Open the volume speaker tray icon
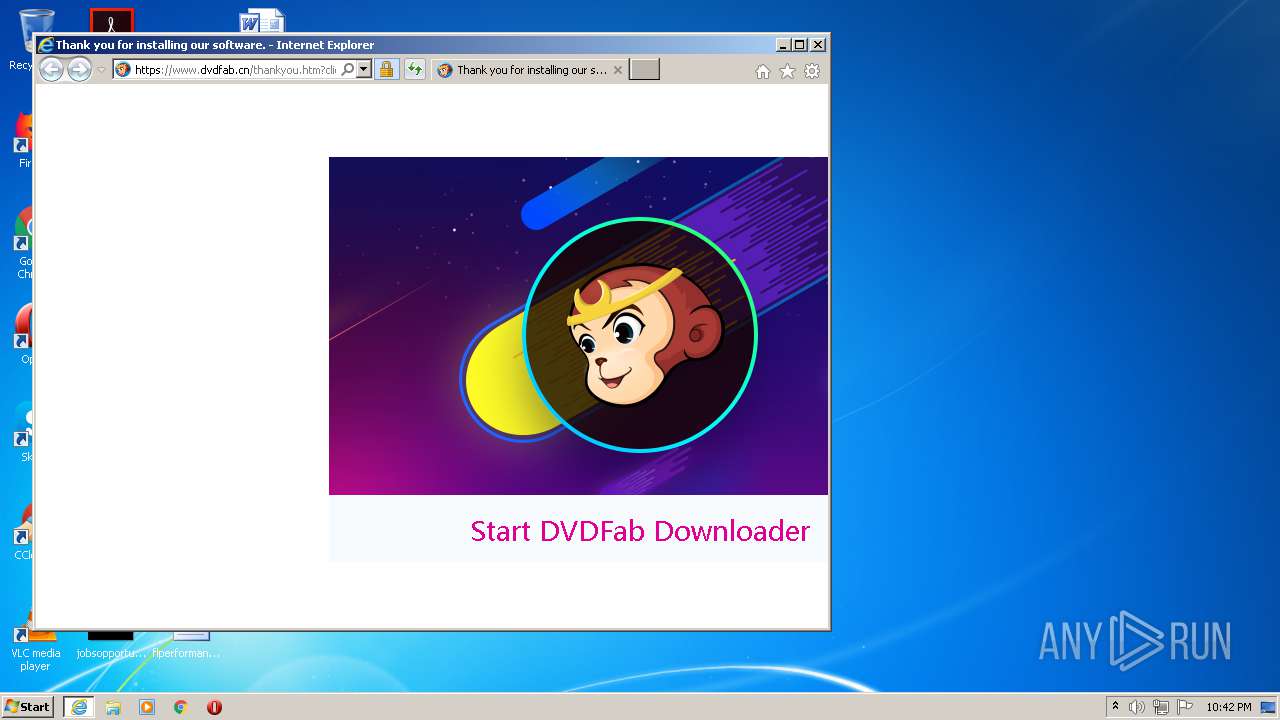 click(x=1137, y=707)
